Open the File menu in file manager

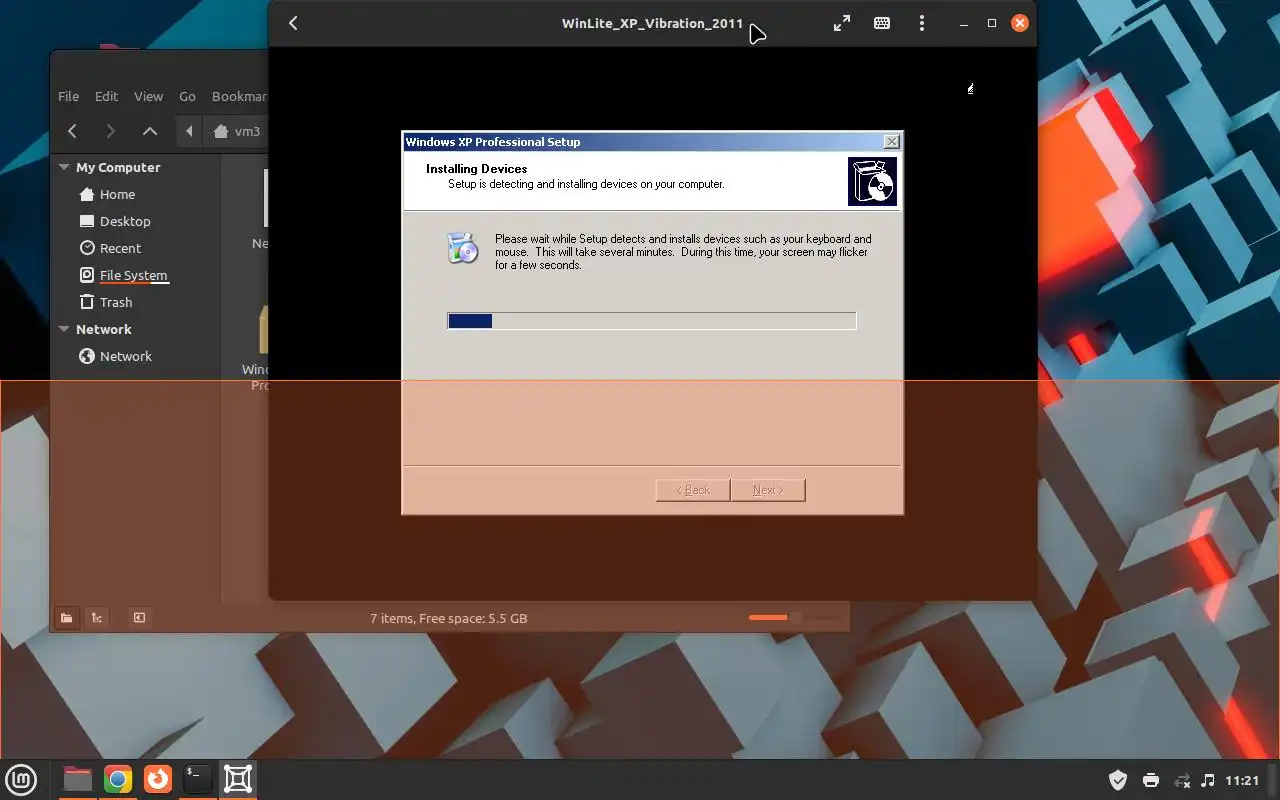[x=68, y=96]
